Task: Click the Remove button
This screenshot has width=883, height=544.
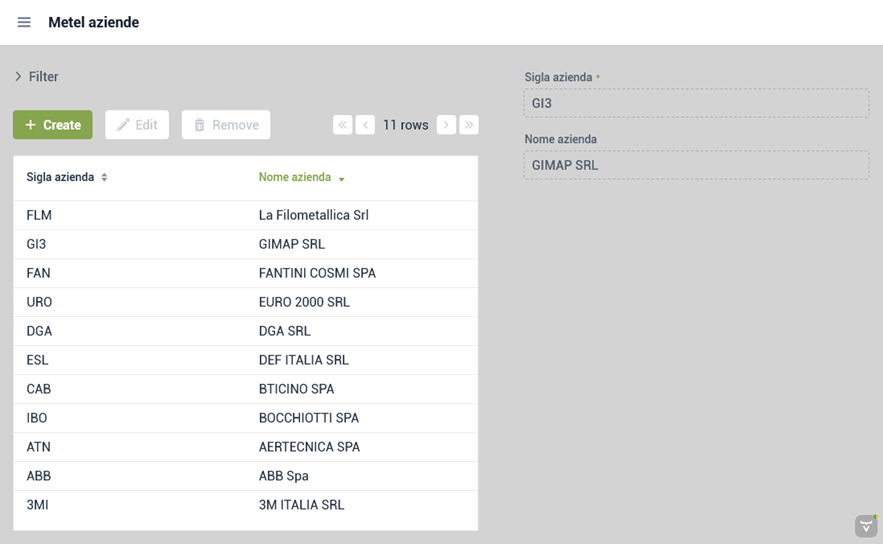Action: 226,125
